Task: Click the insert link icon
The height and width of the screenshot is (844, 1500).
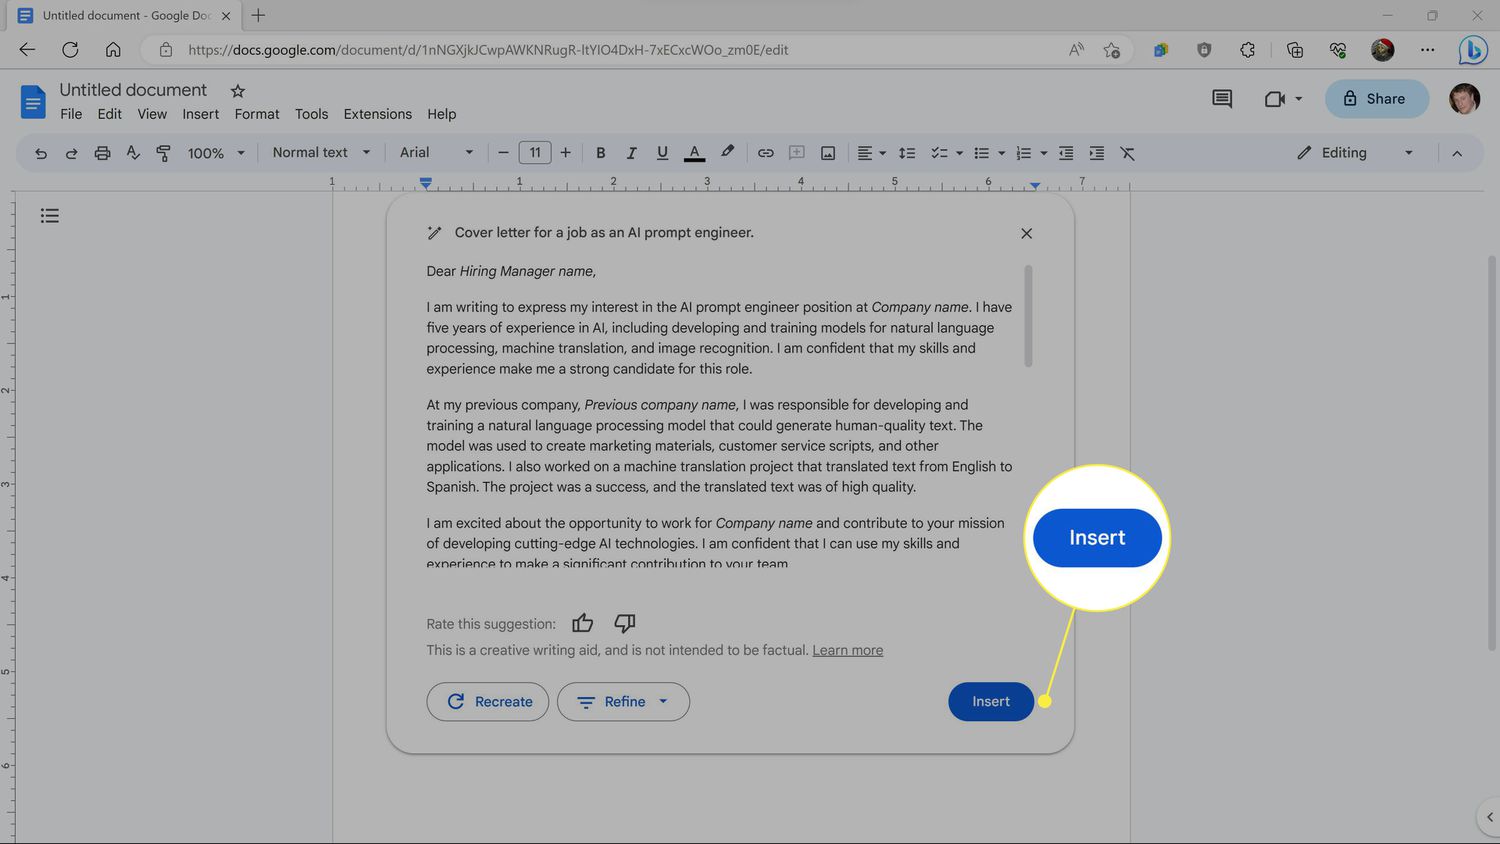Action: click(765, 153)
